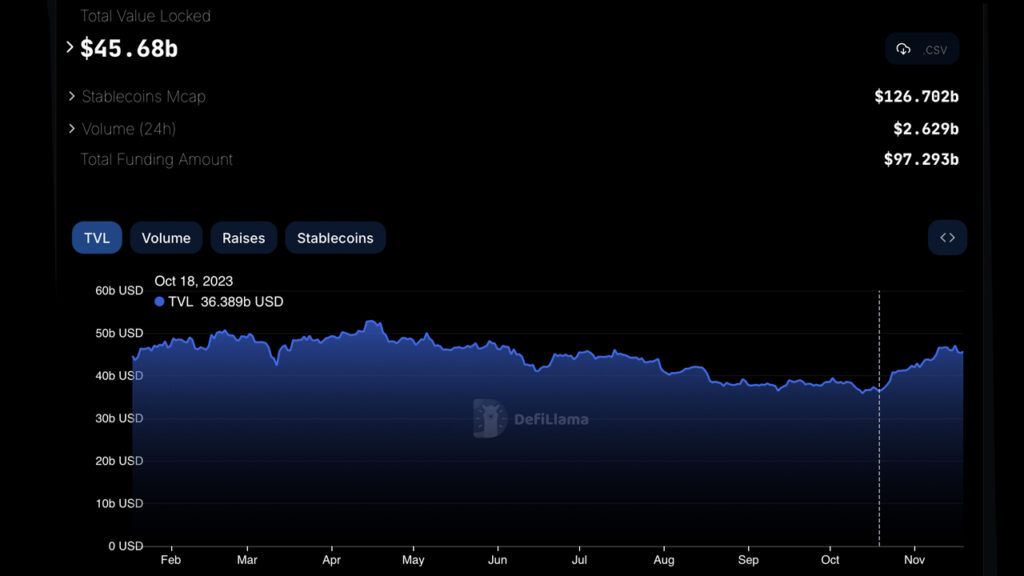Click the Total Funding Amount value
Image resolution: width=1024 pixels, height=576 pixels.
921,158
